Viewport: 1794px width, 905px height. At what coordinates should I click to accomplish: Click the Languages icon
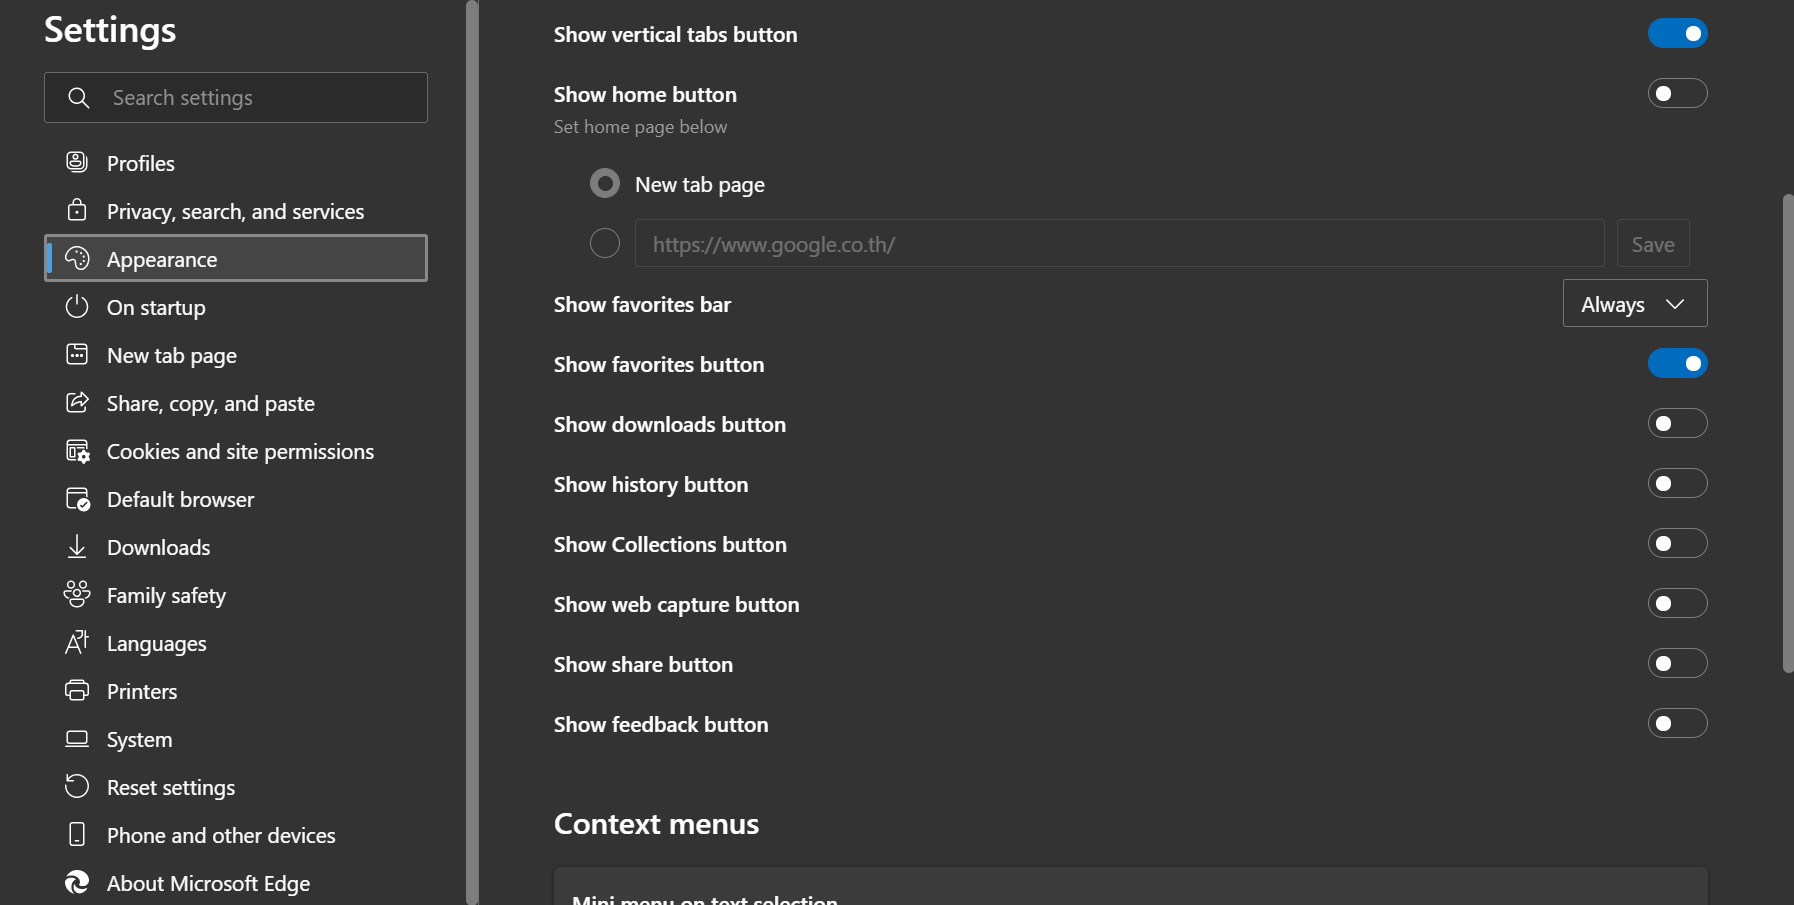point(77,642)
